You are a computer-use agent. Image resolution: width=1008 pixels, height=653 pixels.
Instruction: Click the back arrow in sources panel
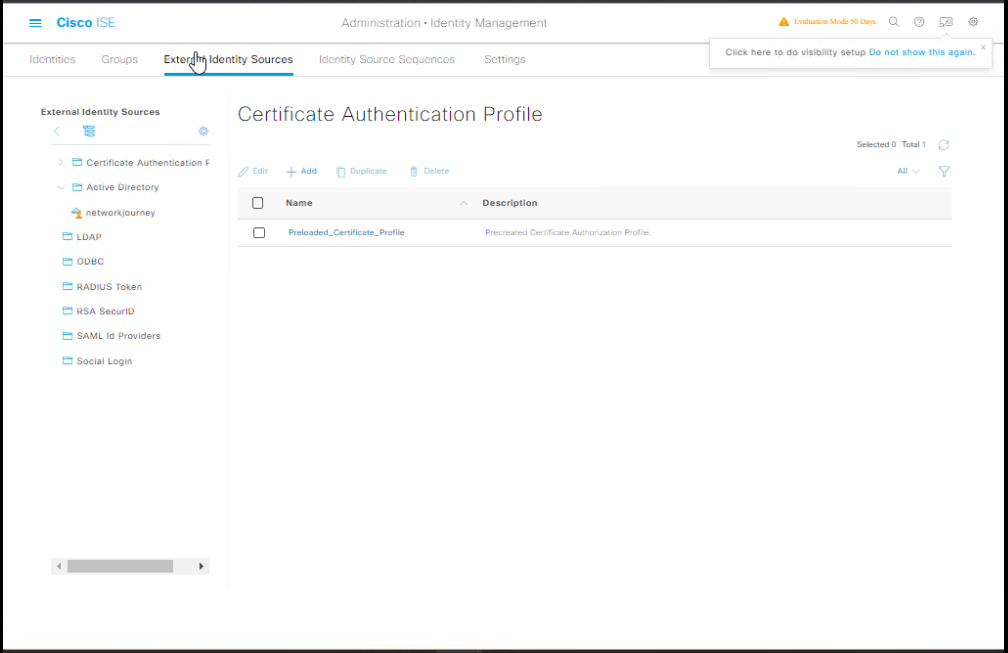(57, 131)
